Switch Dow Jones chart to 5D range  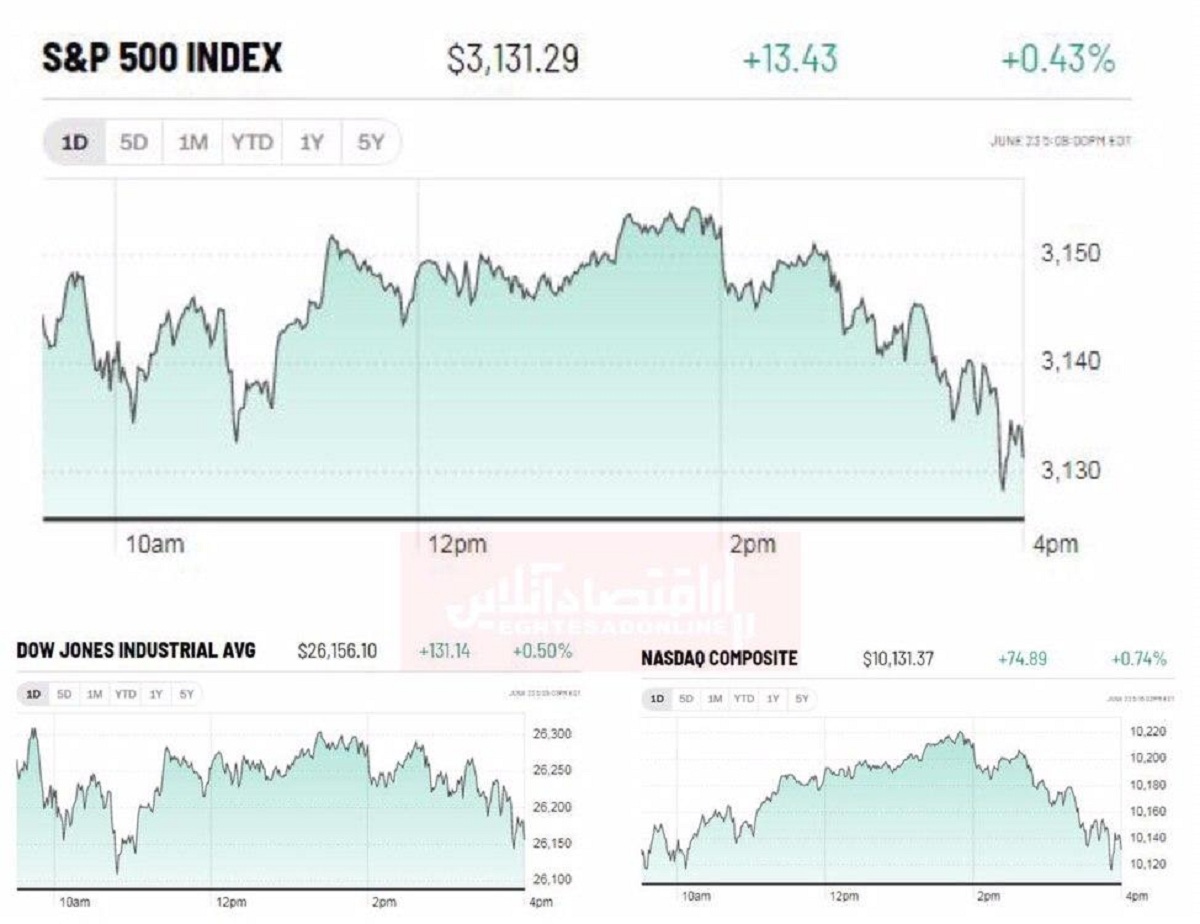click(x=64, y=693)
